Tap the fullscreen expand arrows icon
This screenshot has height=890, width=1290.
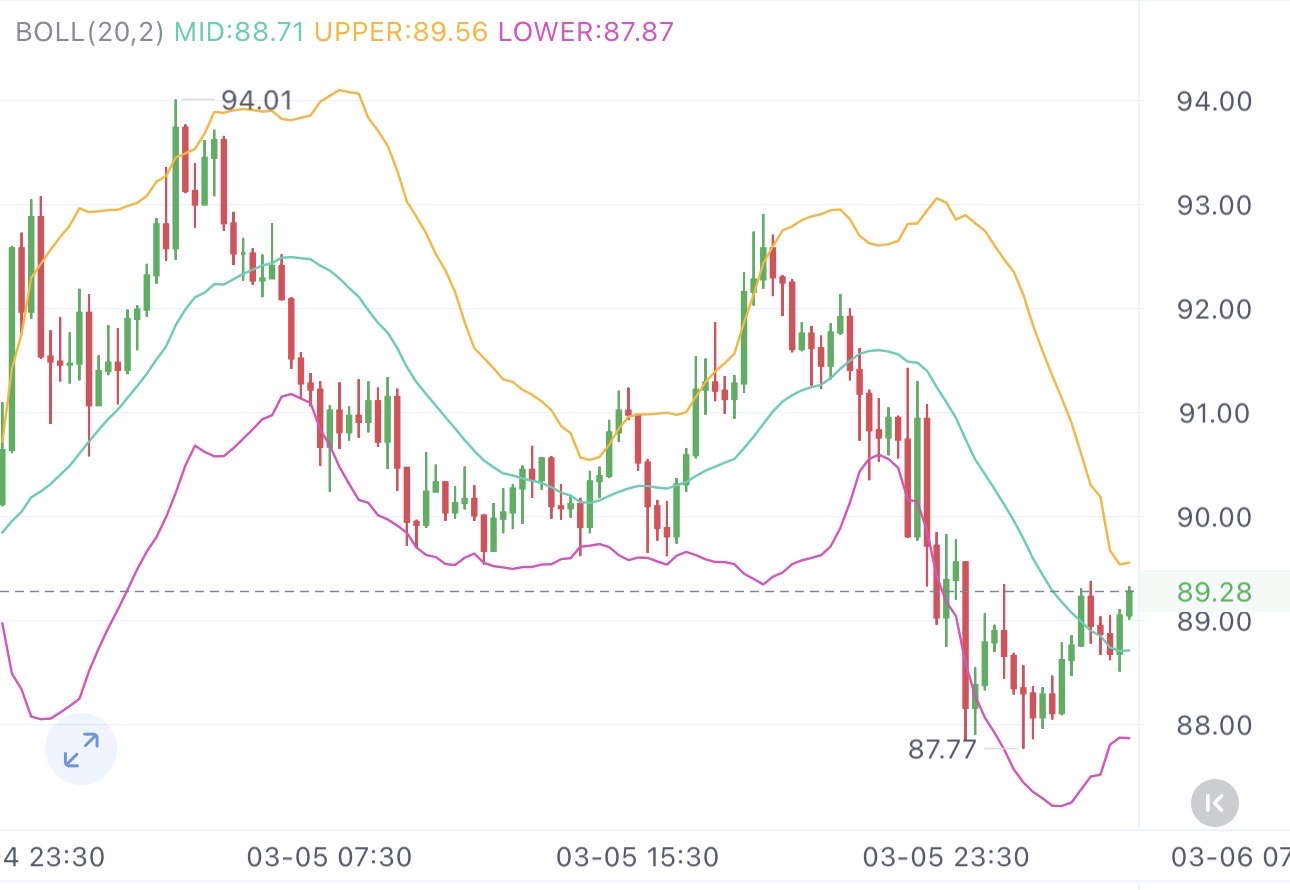(81, 749)
